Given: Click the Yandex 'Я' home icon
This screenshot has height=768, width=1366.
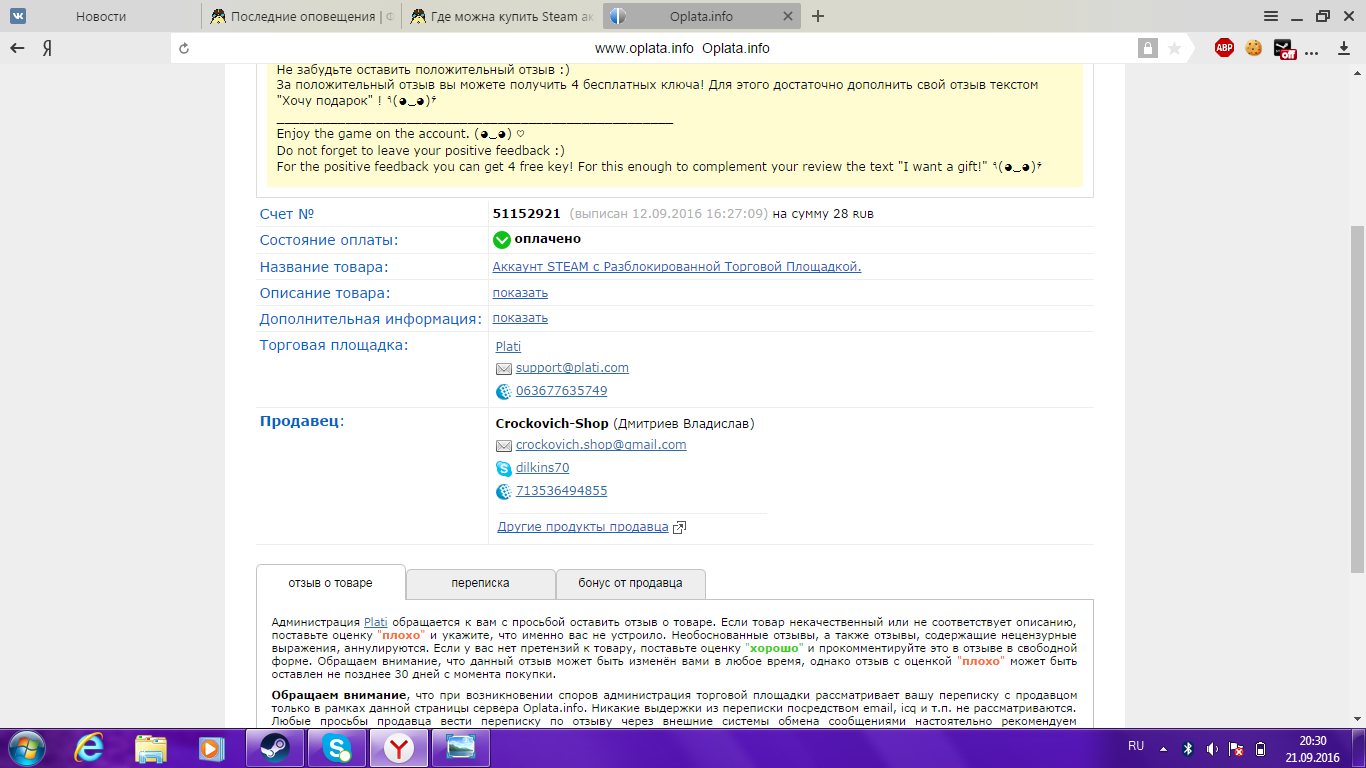Looking at the screenshot, I should coord(47,48).
